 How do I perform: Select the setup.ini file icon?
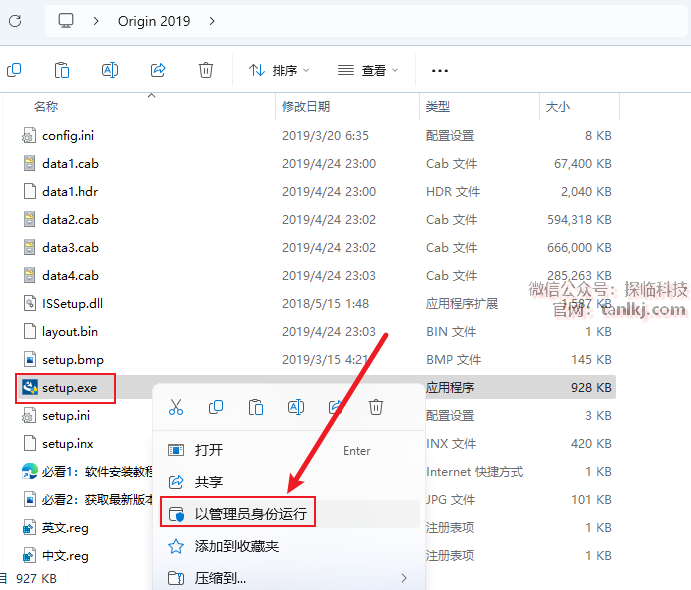29,416
